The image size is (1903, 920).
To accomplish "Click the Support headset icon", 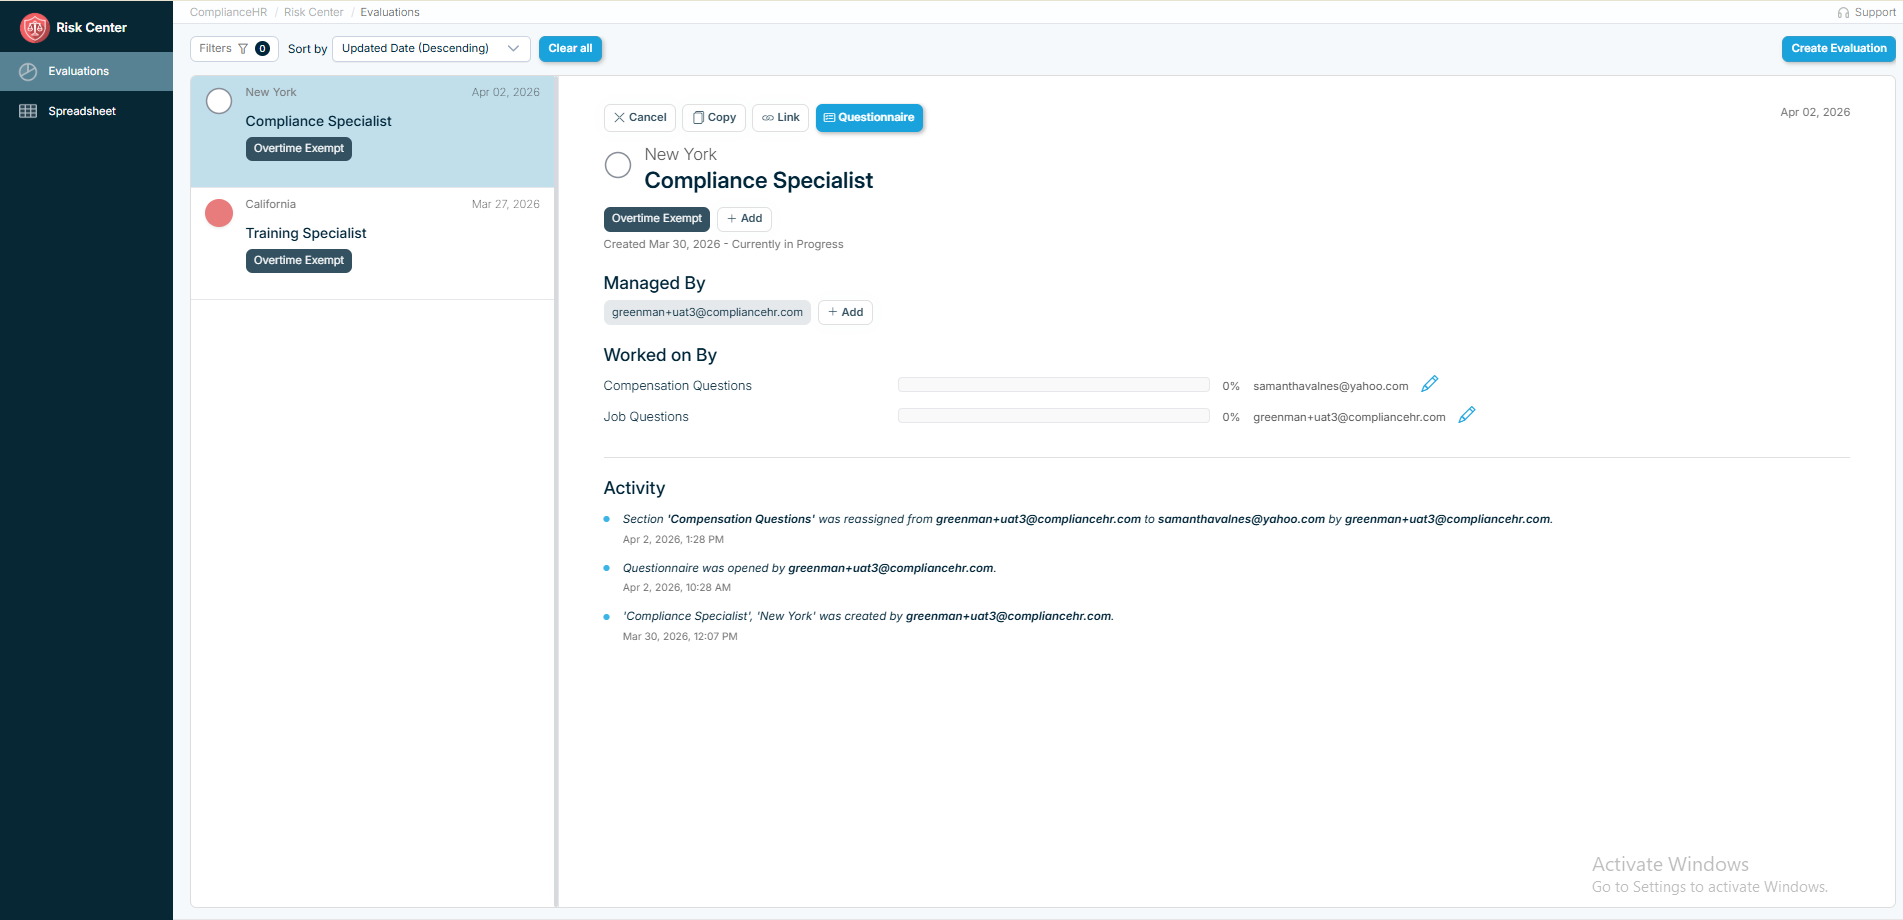I will coord(1843,13).
